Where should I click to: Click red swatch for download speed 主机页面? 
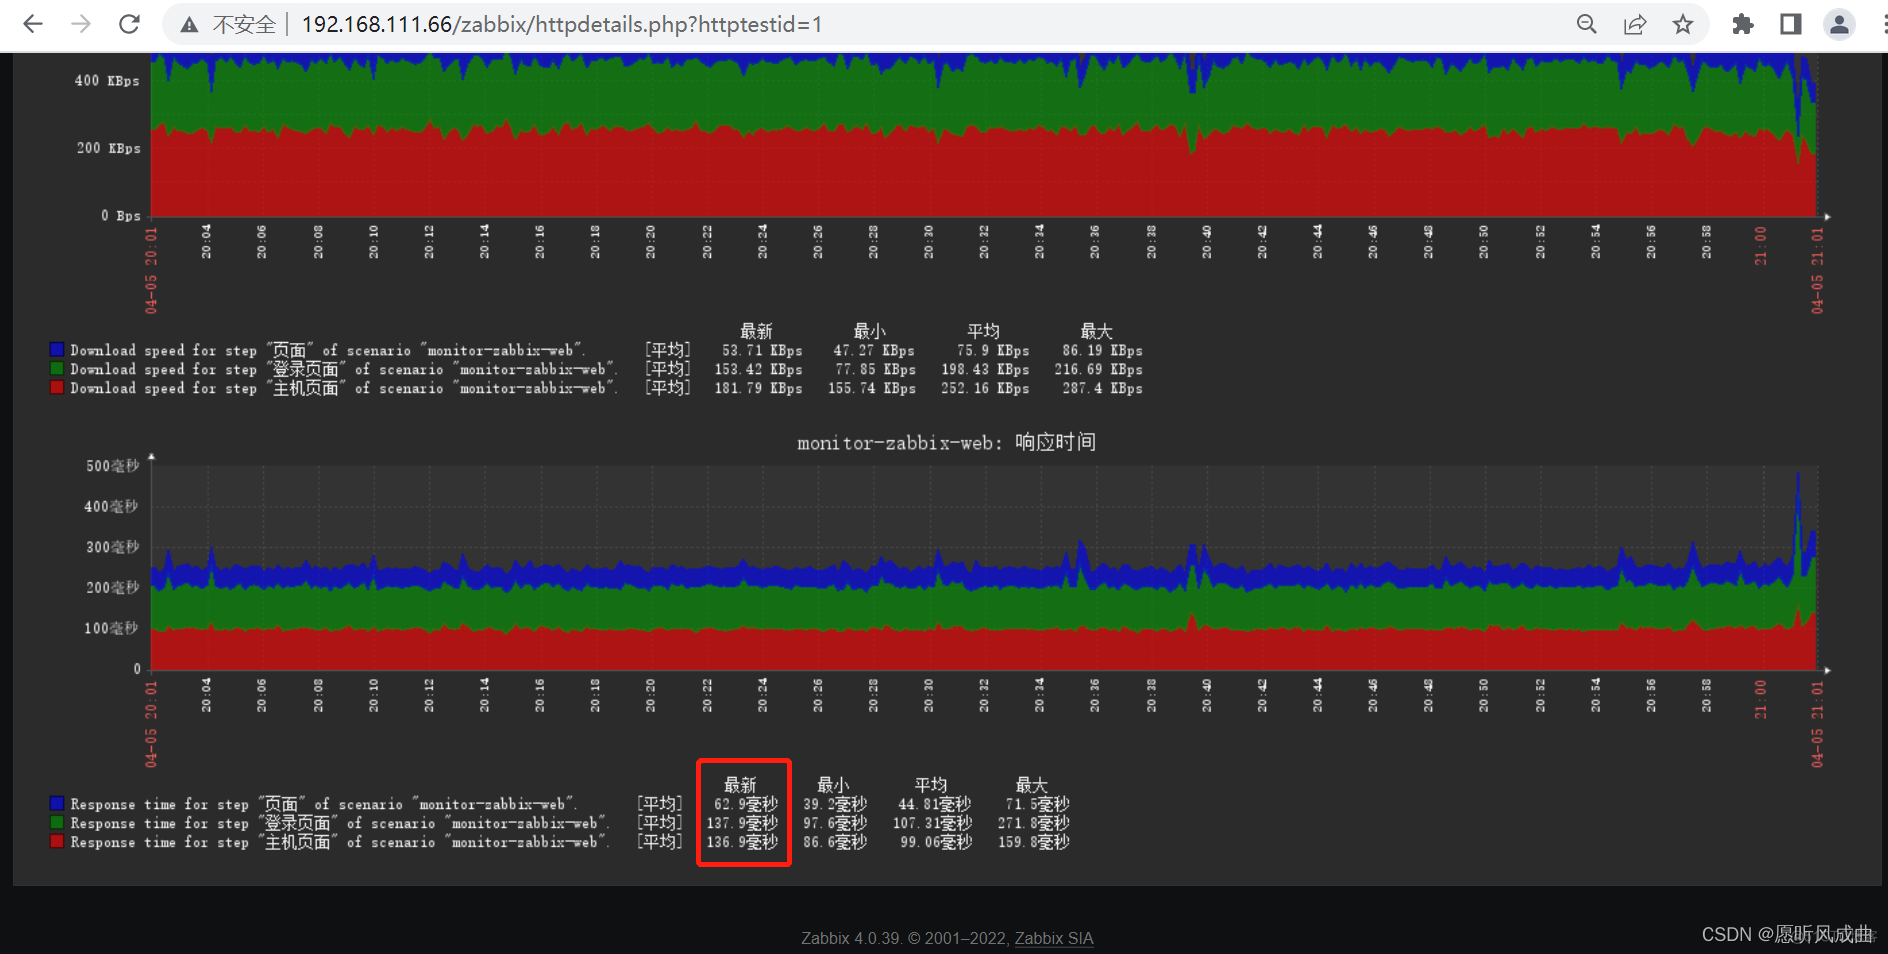coord(57,388)
